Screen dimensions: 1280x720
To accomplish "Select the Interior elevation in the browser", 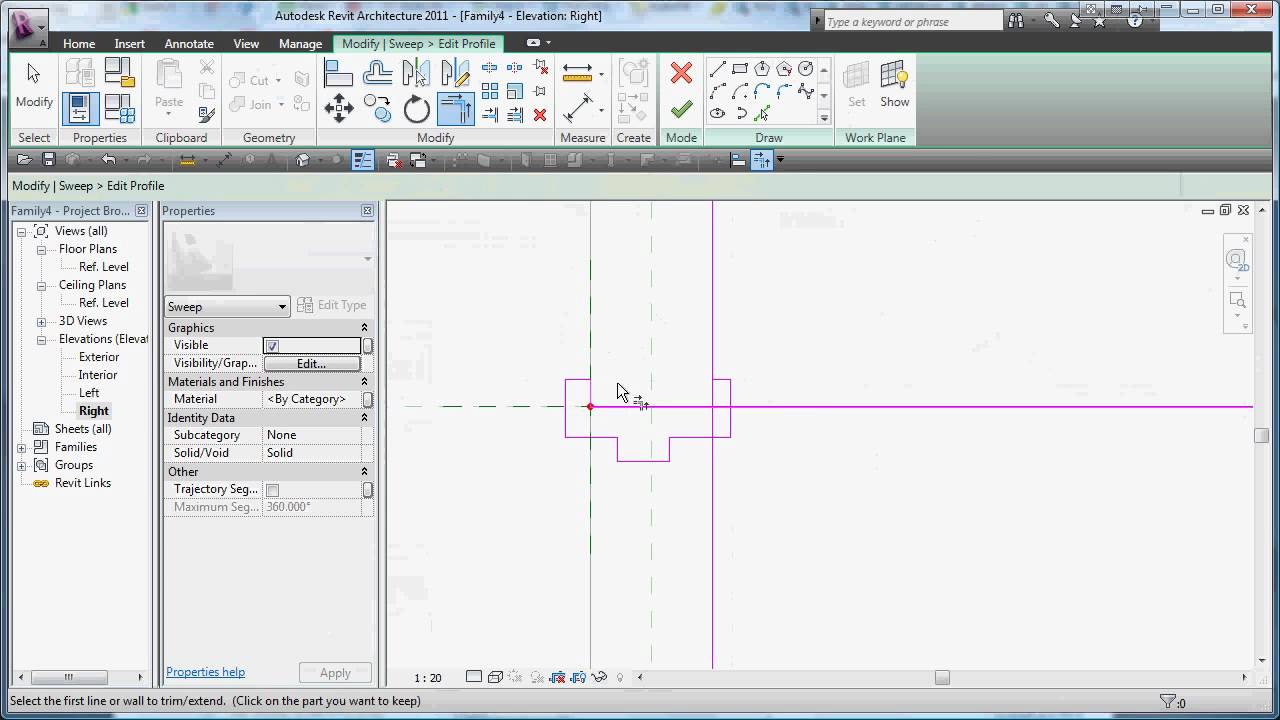I will click(x=98, y=375).
